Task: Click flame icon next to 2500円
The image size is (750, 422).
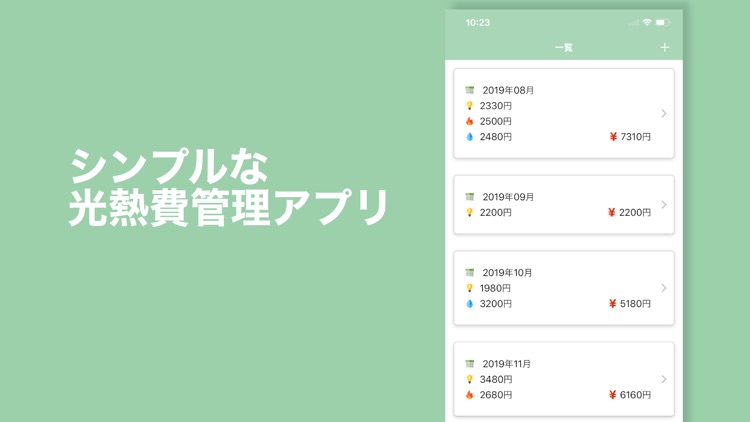Action: [x=470, y=121]
